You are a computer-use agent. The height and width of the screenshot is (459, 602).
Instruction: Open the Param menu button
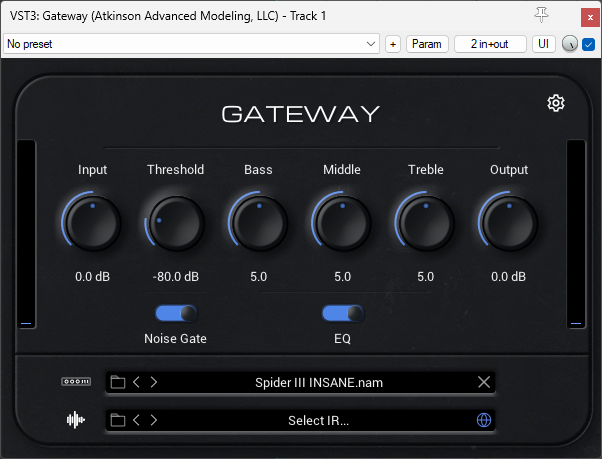pos(427,44)
